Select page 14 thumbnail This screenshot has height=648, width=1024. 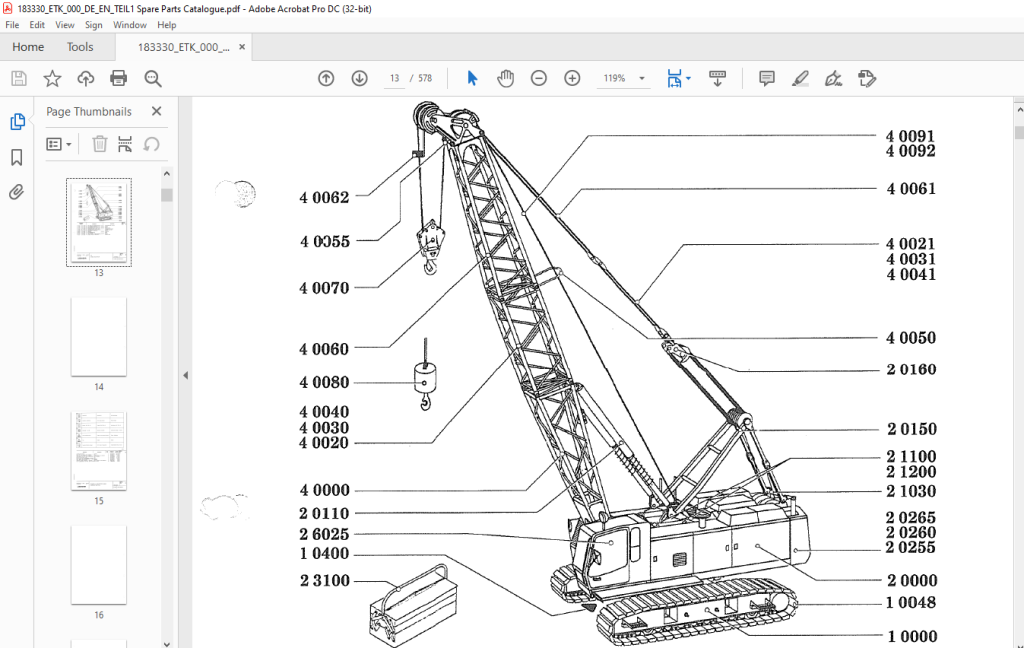coord(99,337)
